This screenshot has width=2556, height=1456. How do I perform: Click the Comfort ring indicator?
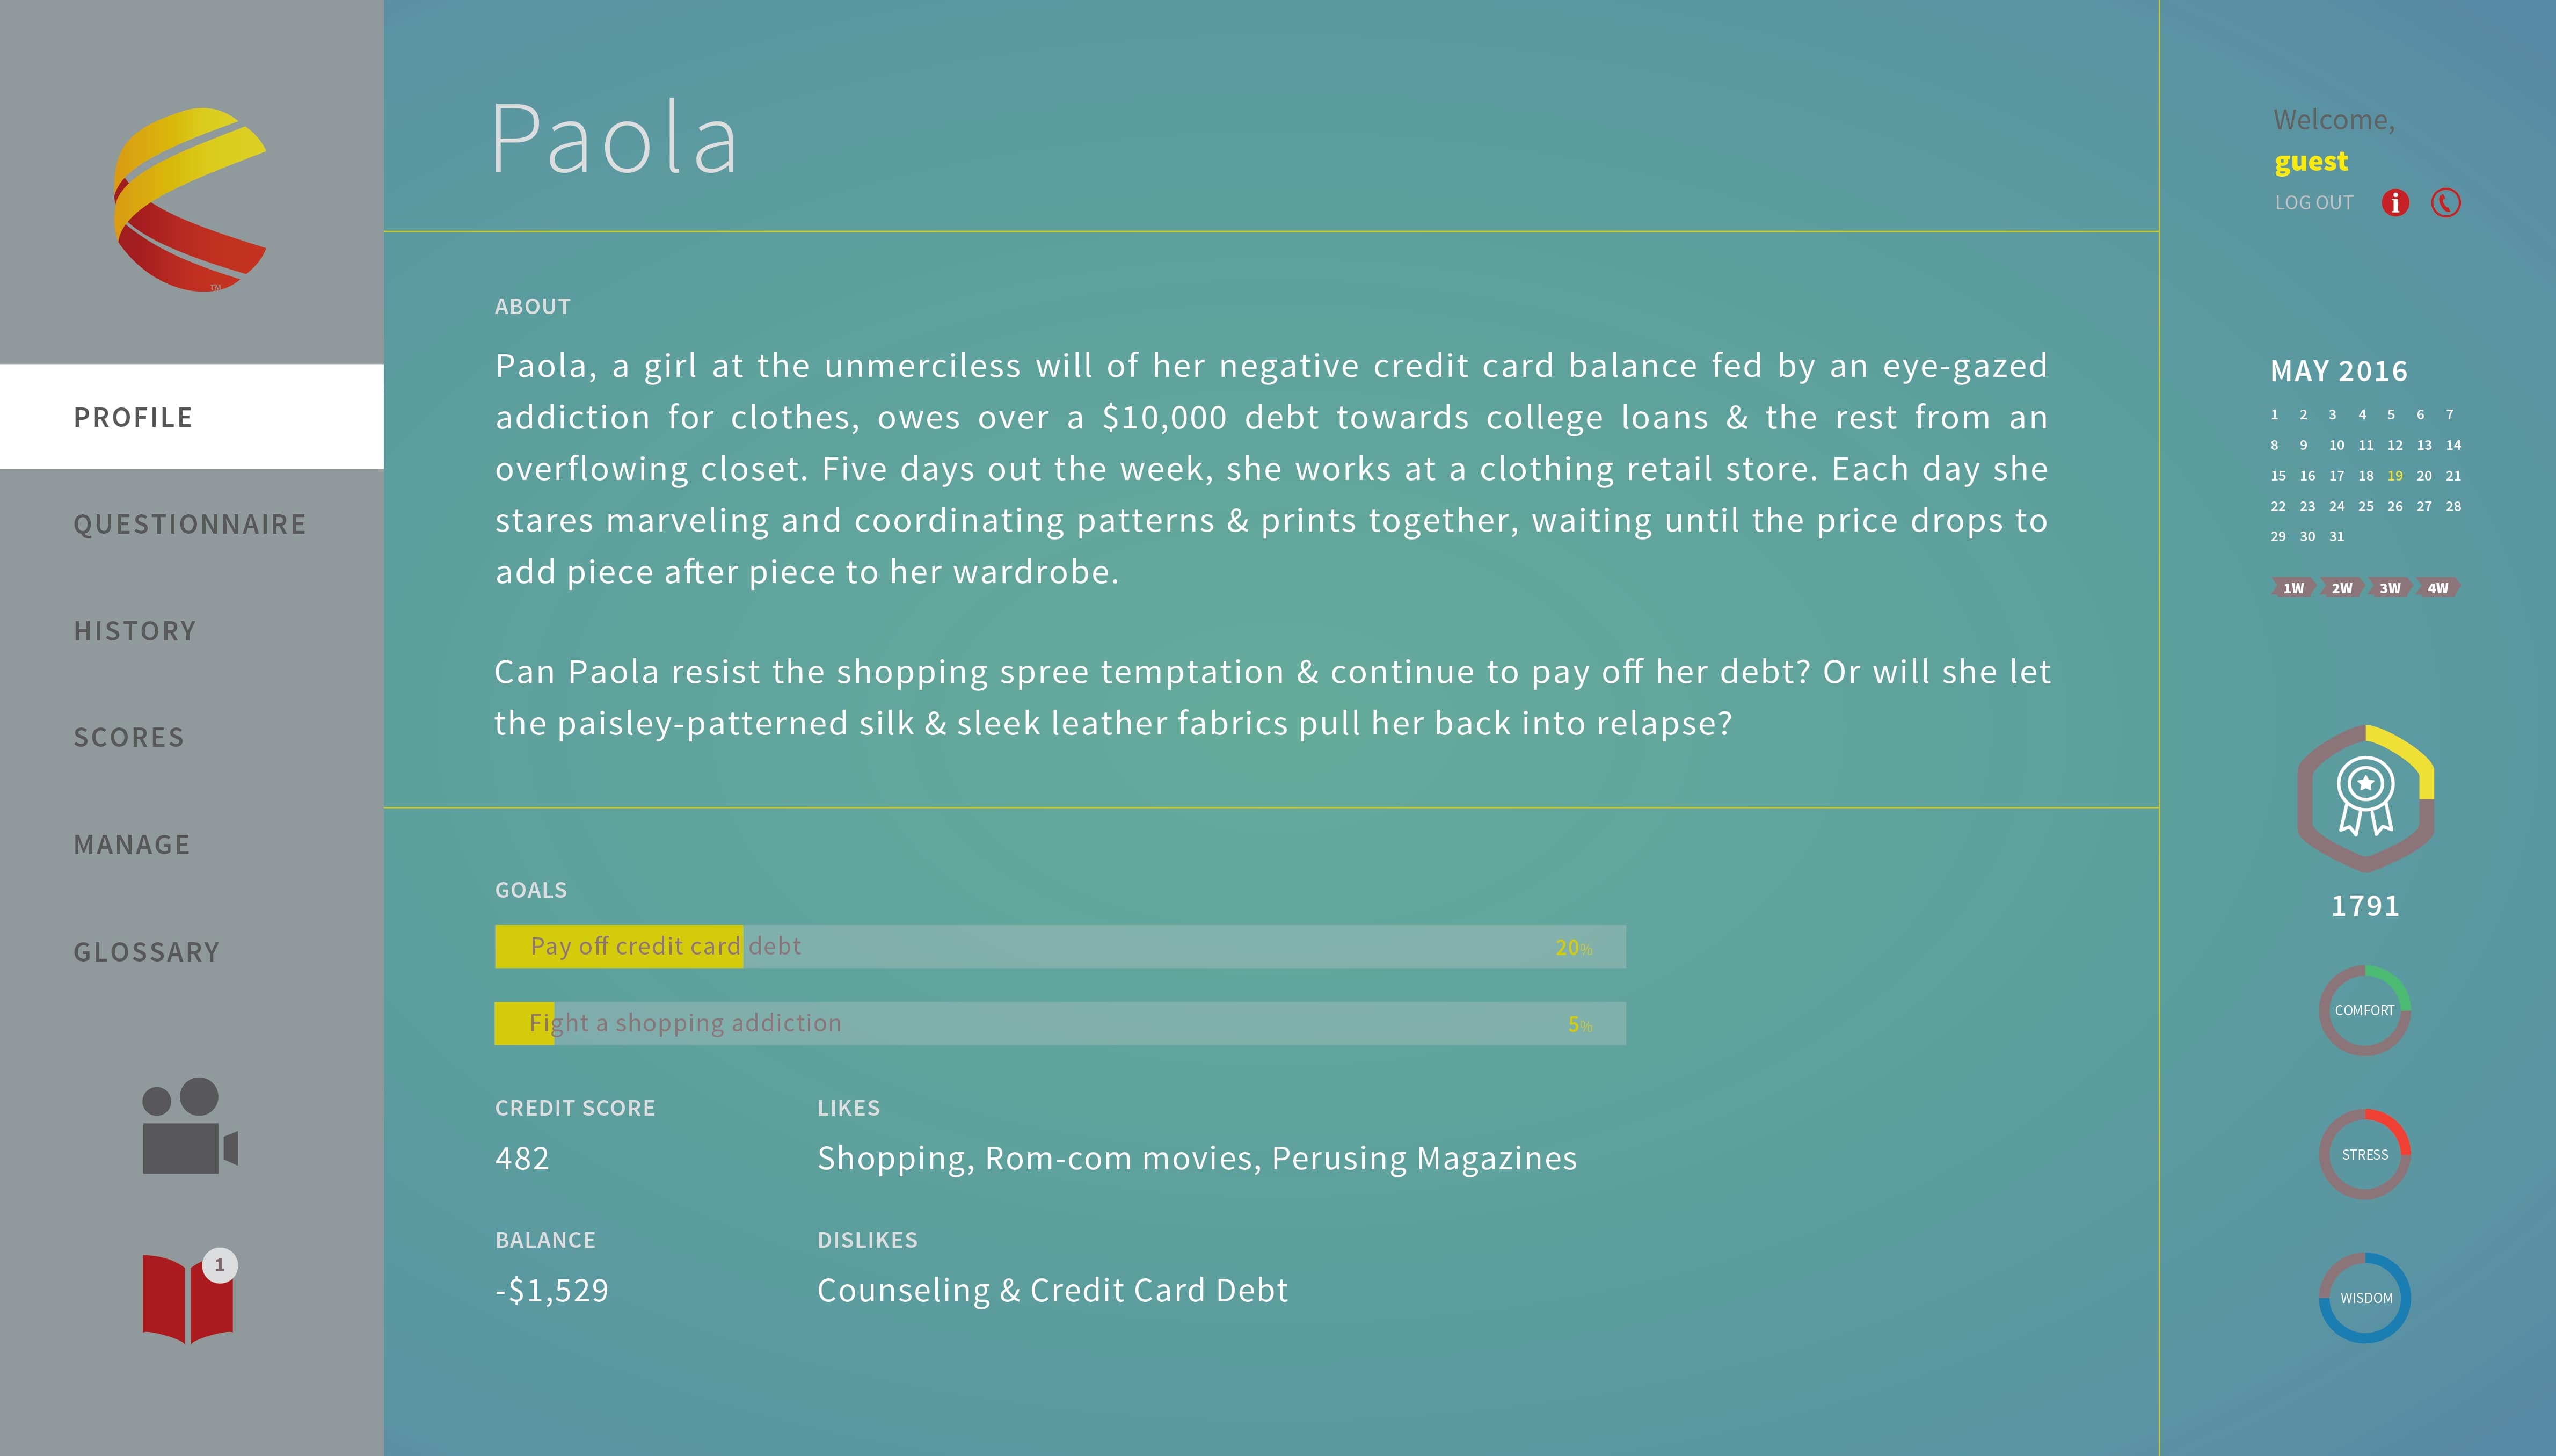(x=2365, y=1010)
